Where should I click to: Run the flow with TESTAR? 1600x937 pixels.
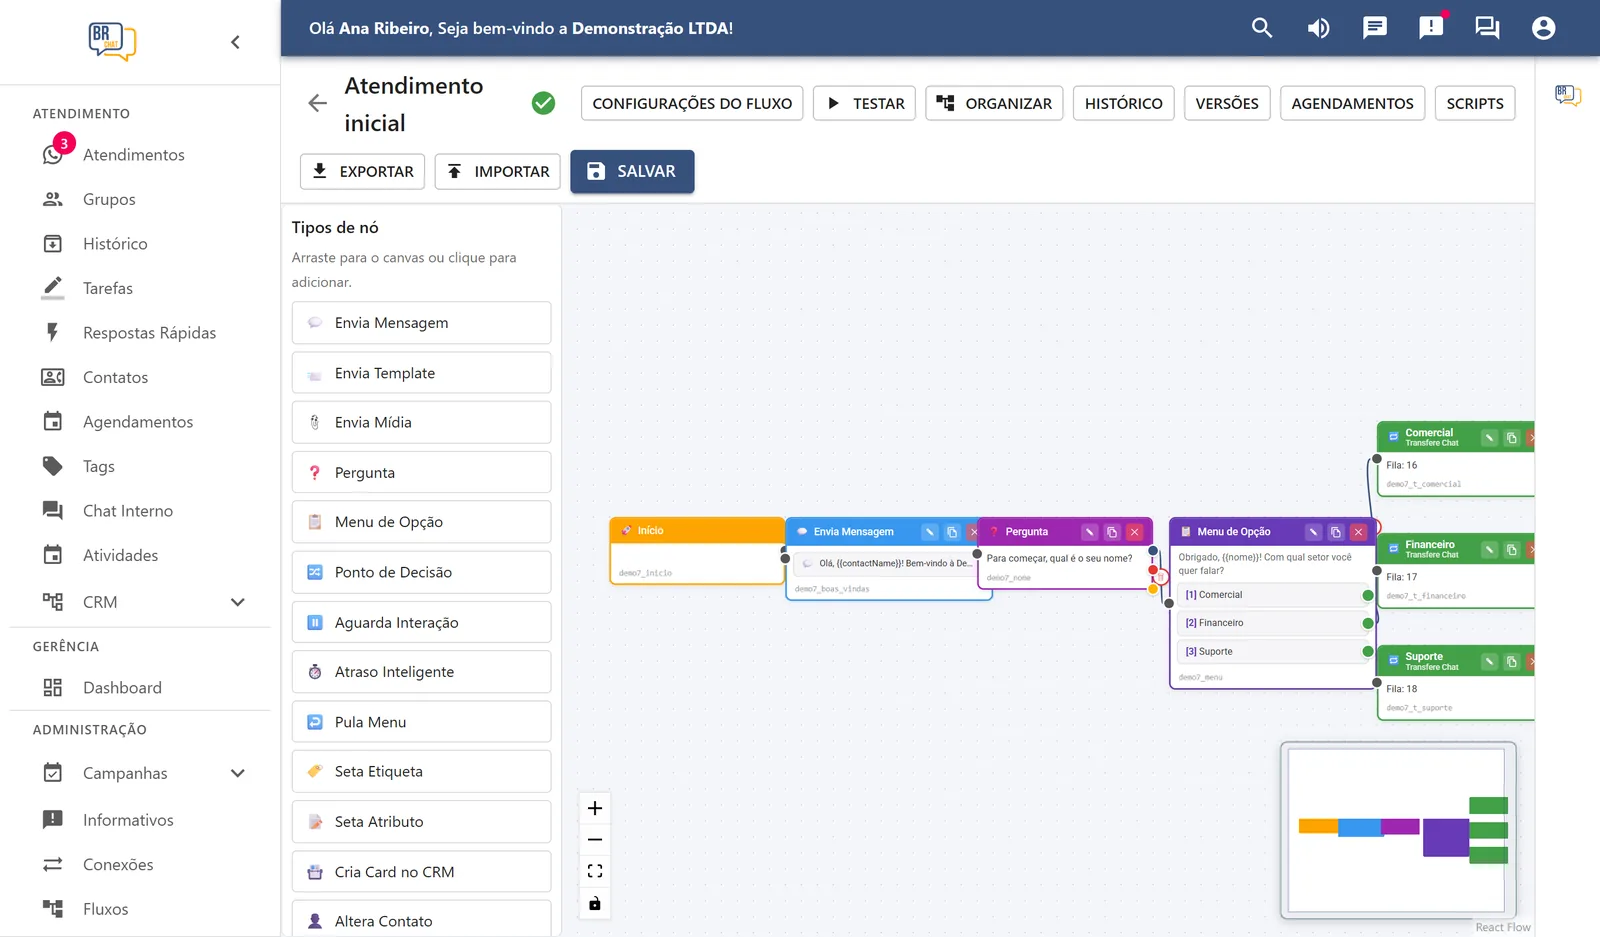click(864, 103)
